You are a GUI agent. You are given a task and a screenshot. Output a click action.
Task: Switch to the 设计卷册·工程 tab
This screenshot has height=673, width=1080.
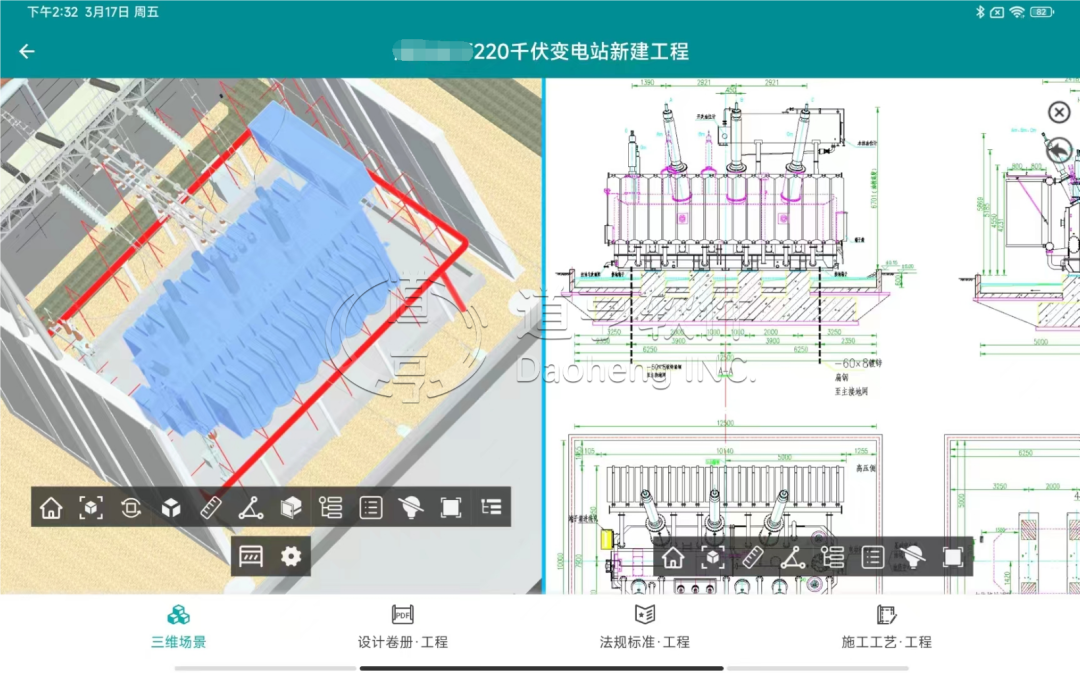point(403,627)
